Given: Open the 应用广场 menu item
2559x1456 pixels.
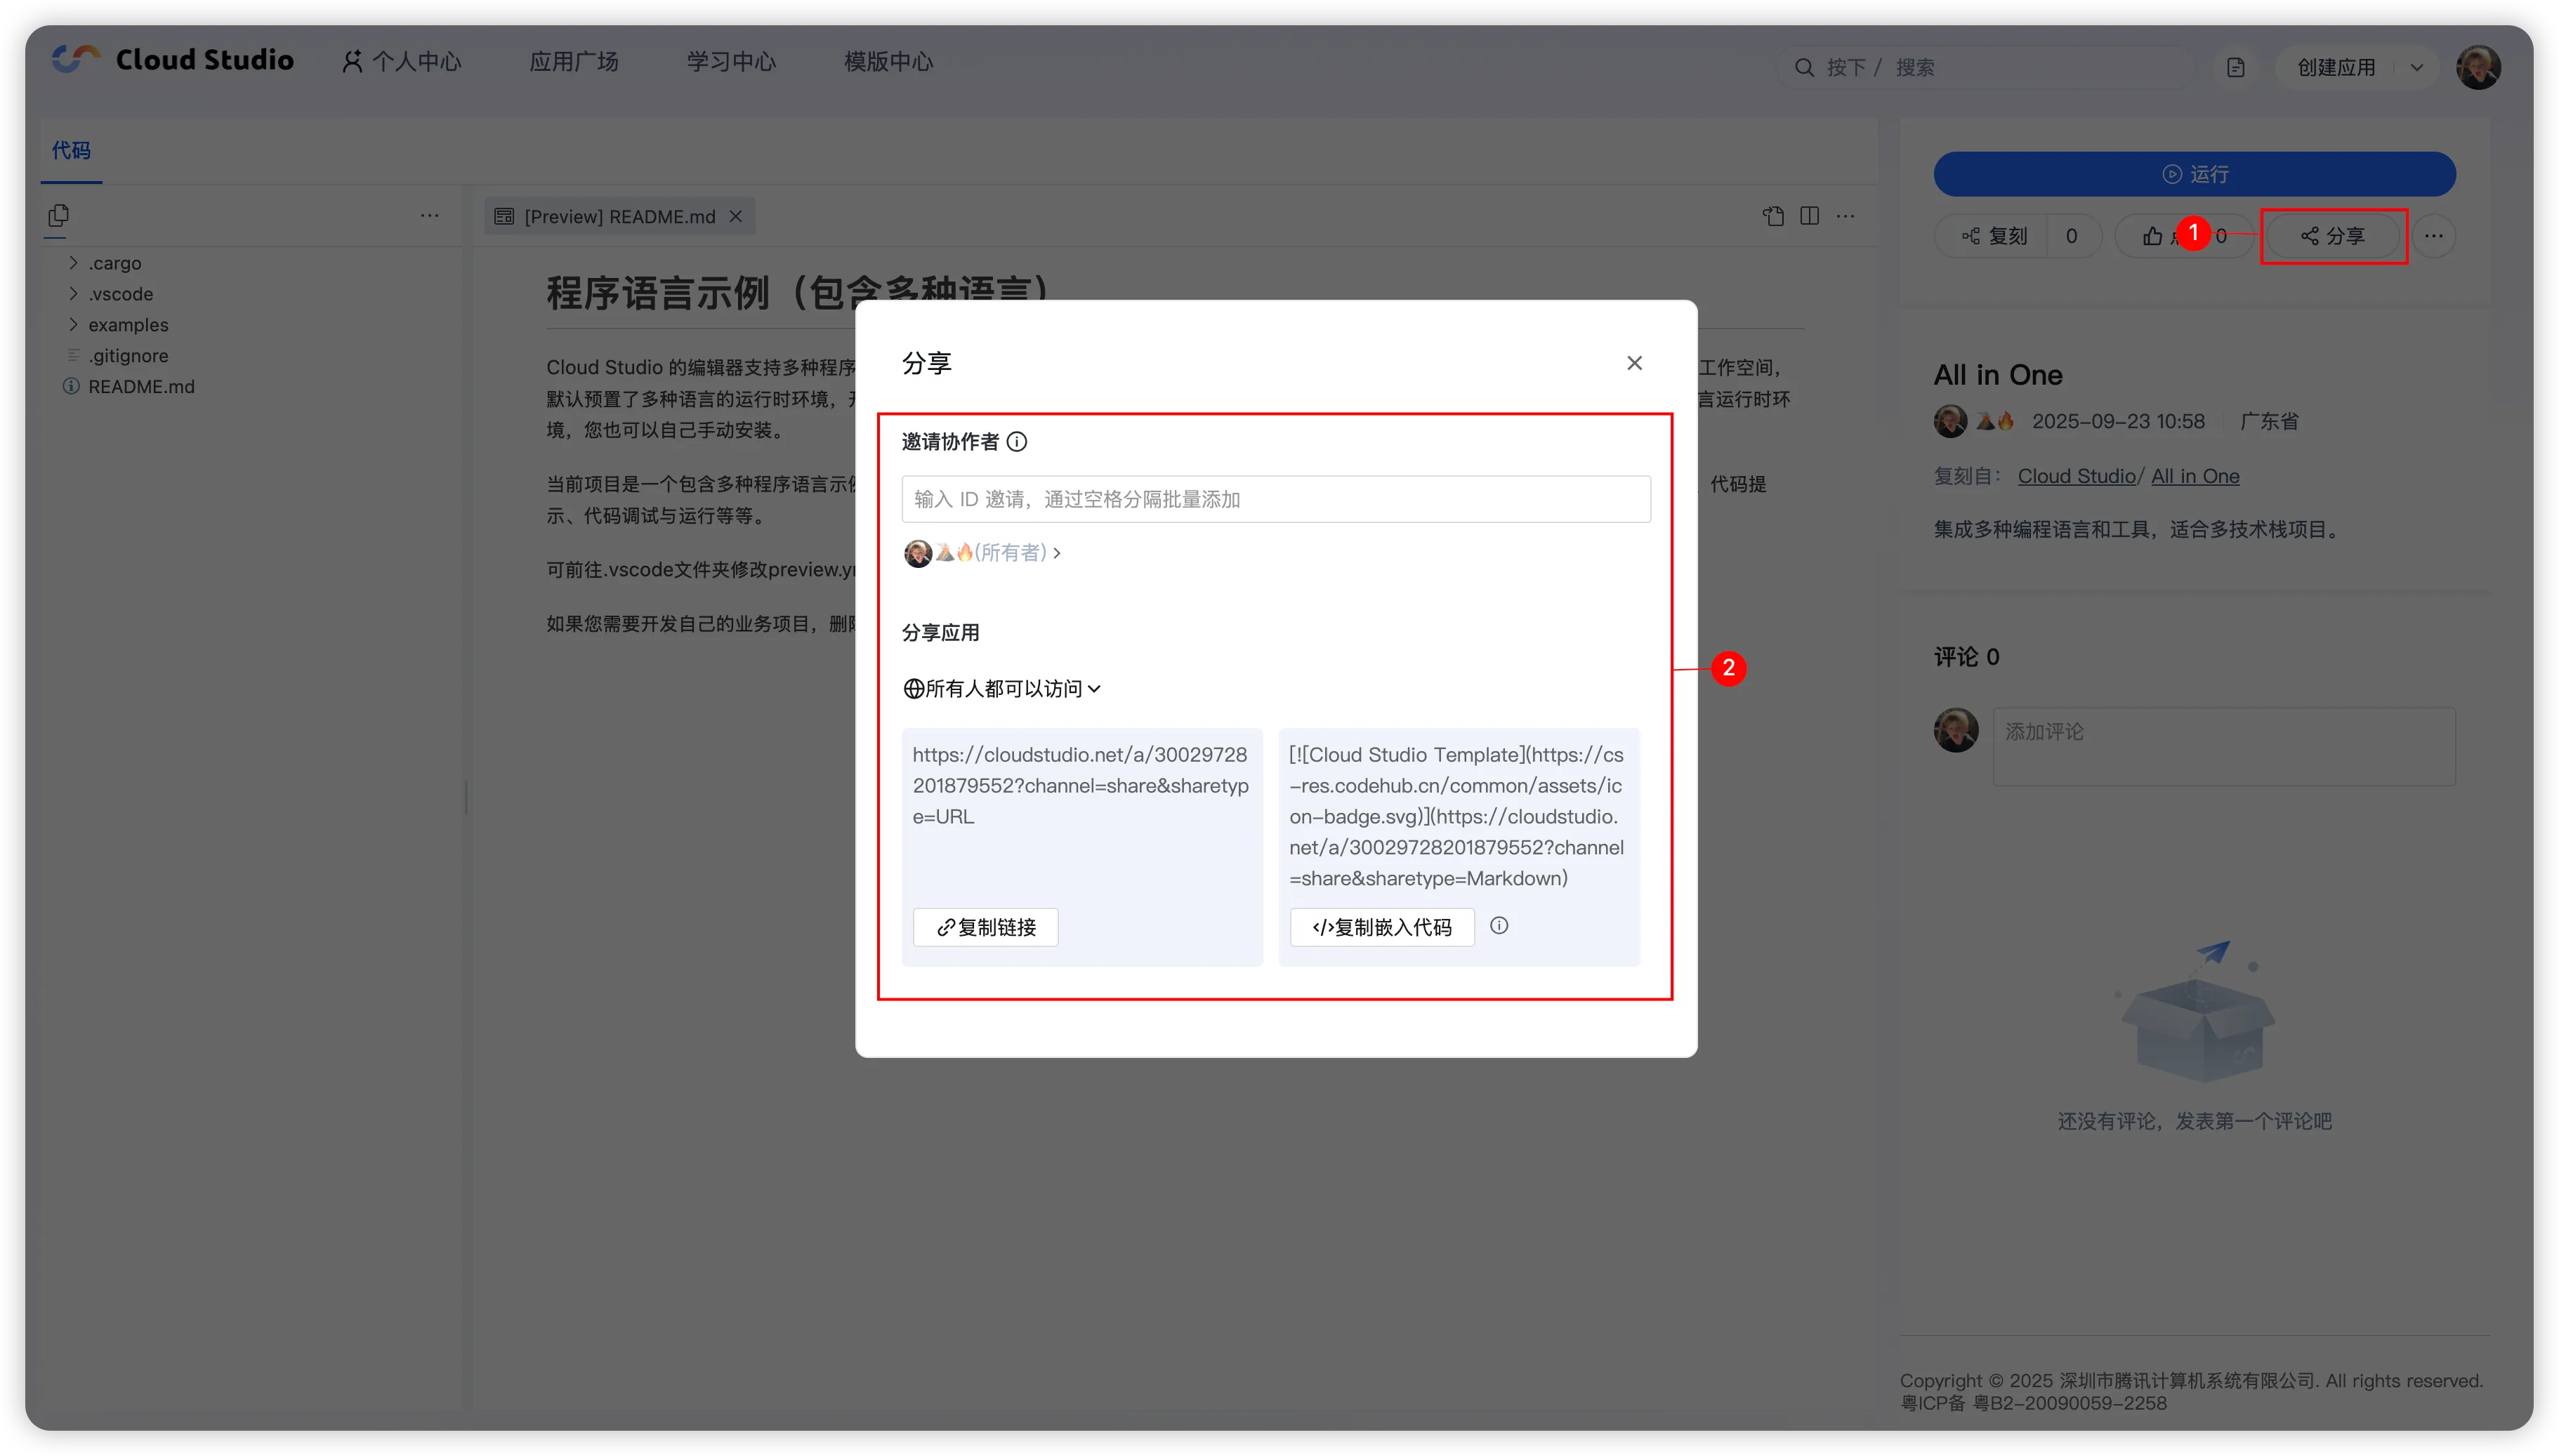Looking at the screenshot, I should pos(573,61).
